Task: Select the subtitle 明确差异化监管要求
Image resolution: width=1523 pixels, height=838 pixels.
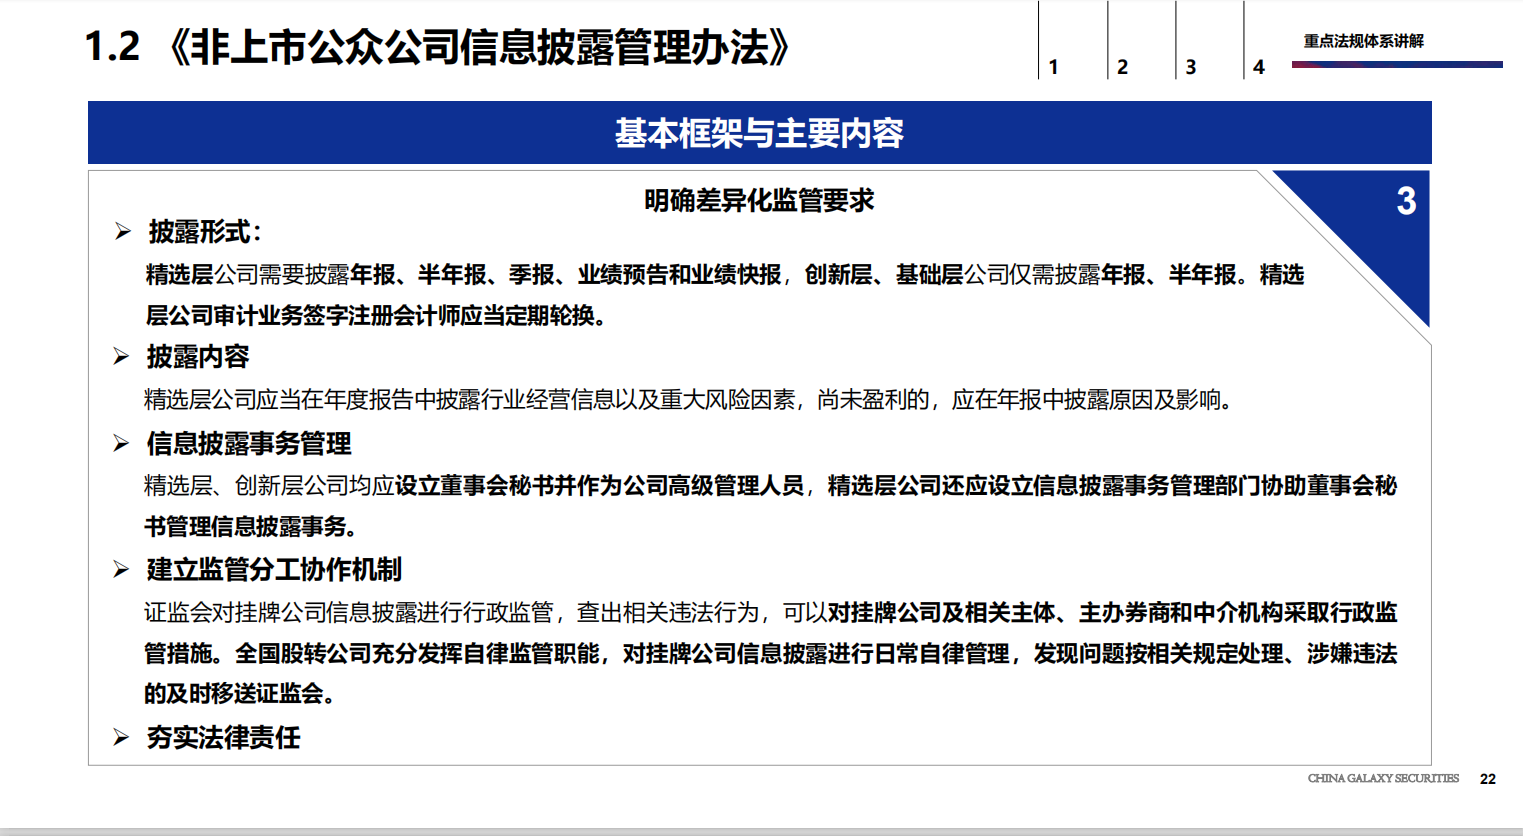Action: tap(759, 200)
